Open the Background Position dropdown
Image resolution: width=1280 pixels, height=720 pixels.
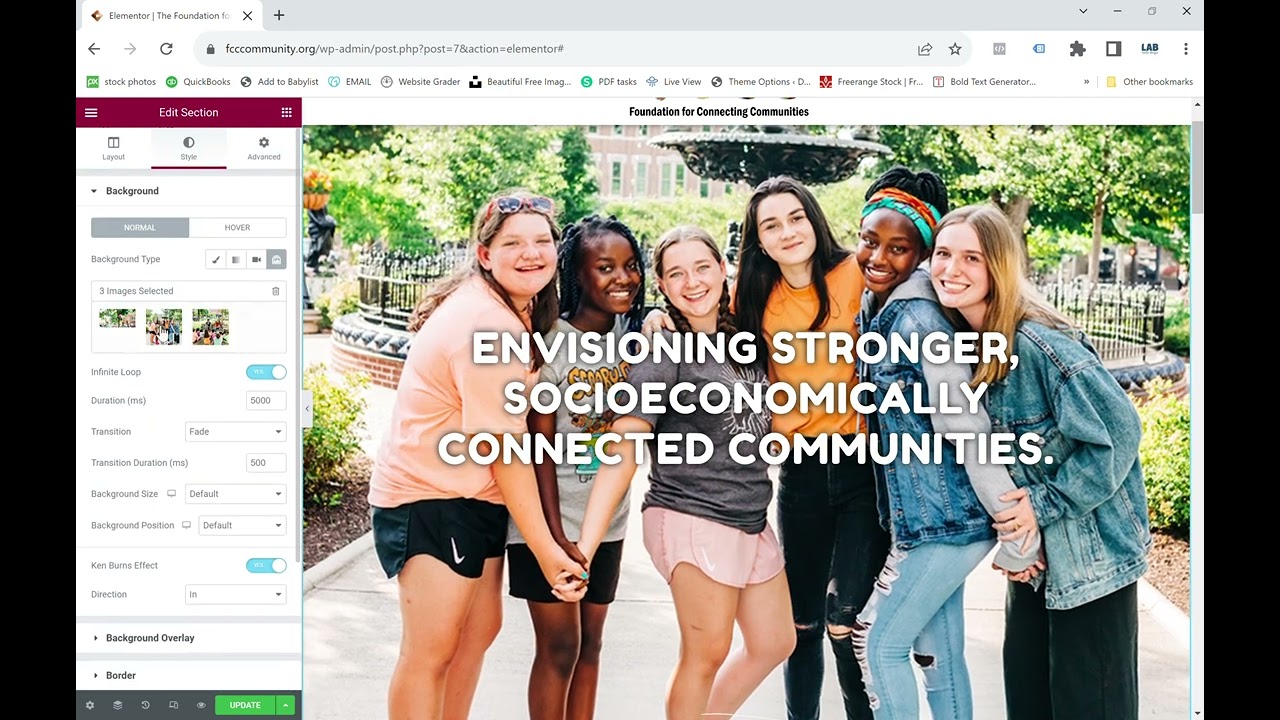[x=243, y=525]
